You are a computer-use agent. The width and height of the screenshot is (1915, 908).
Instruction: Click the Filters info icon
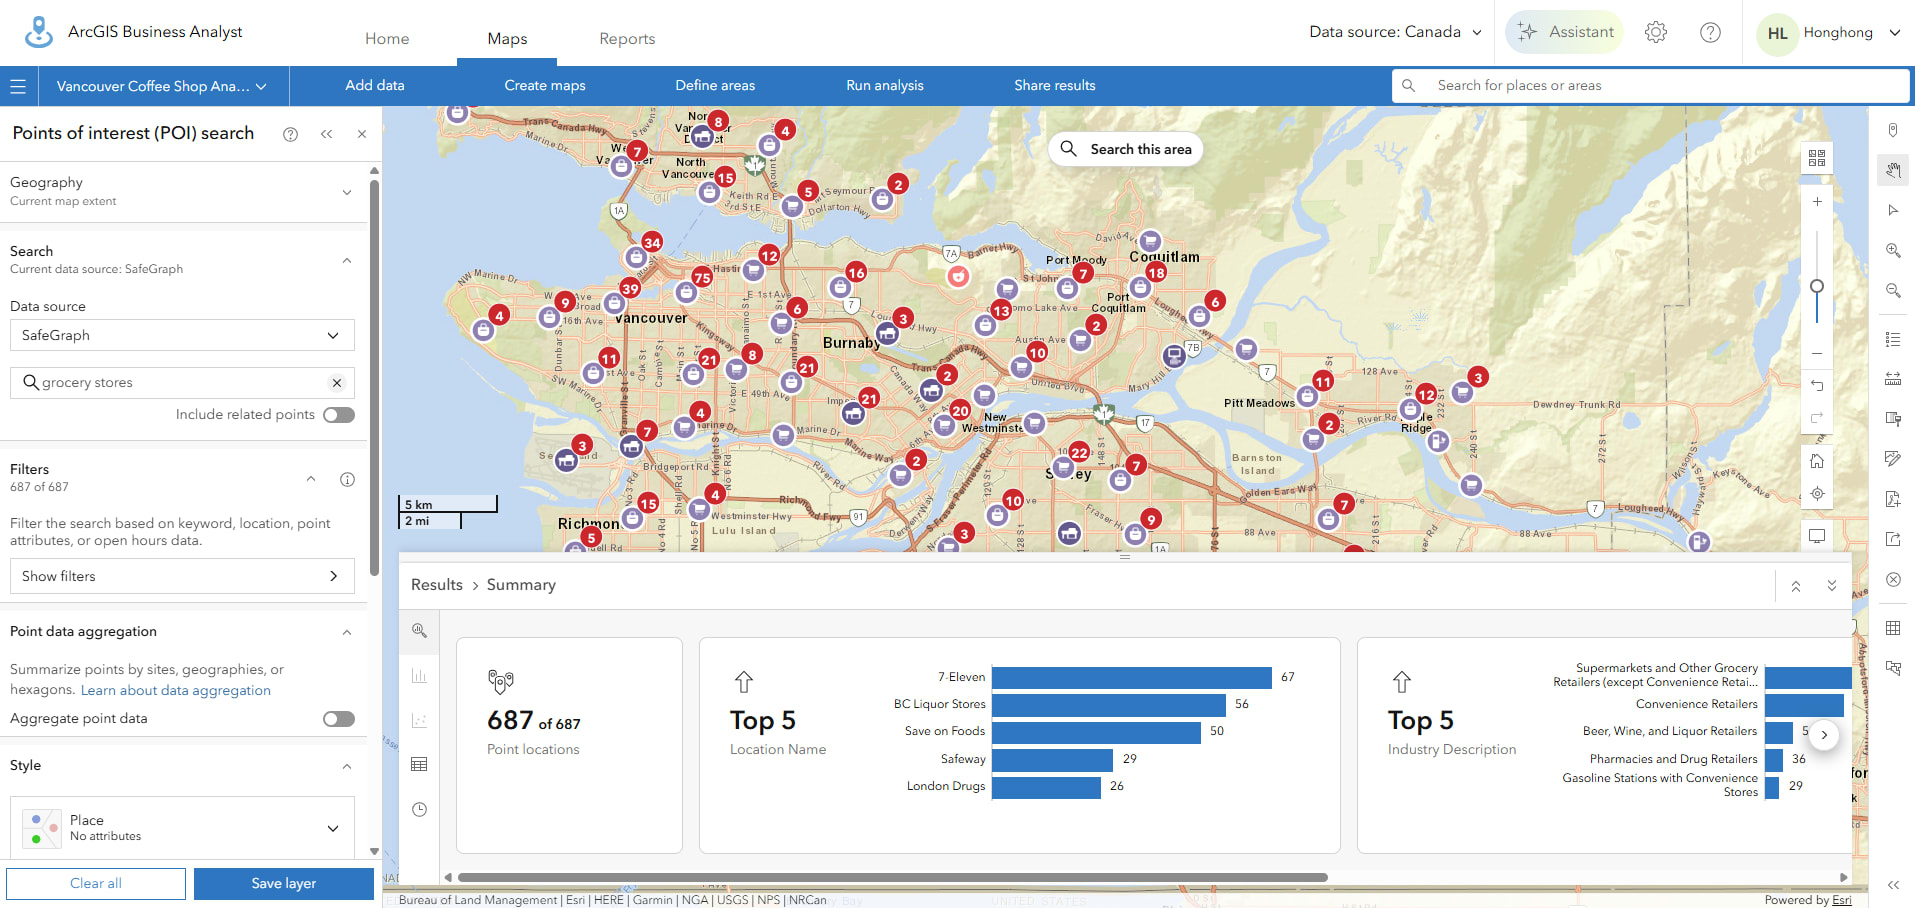coord(347,479)
